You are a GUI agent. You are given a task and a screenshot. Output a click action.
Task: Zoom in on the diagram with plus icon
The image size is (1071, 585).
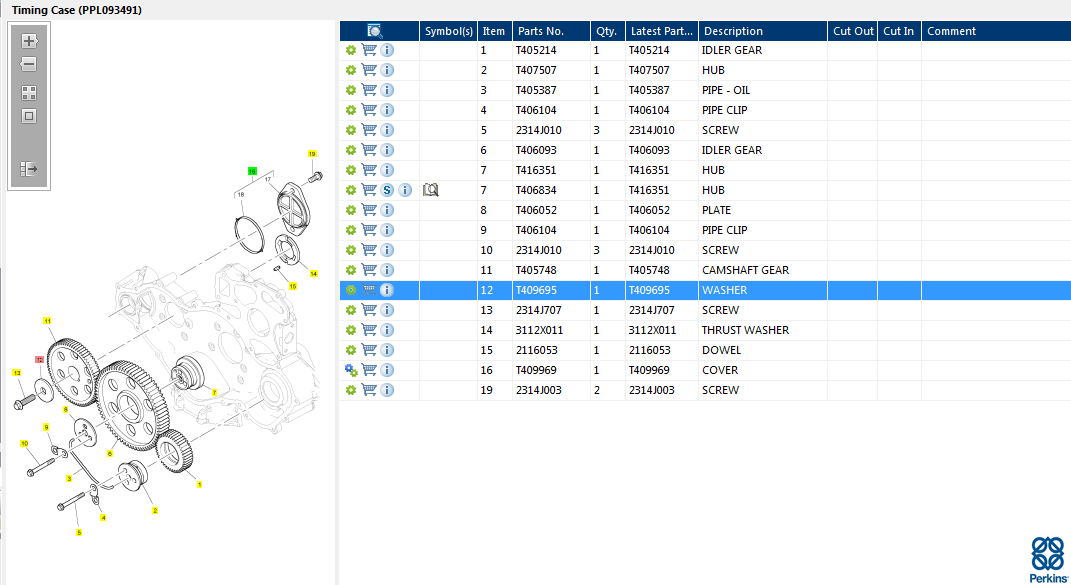pyautogui.click(x=29, y=41)
